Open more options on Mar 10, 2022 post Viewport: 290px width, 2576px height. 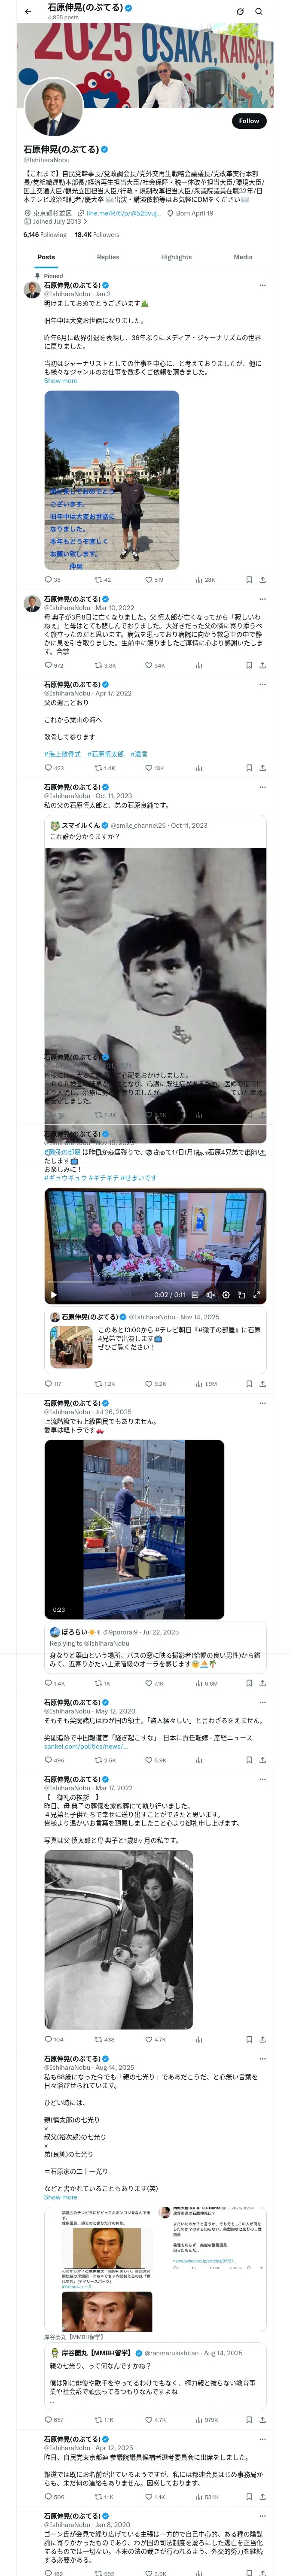click(x=262, y=598)
